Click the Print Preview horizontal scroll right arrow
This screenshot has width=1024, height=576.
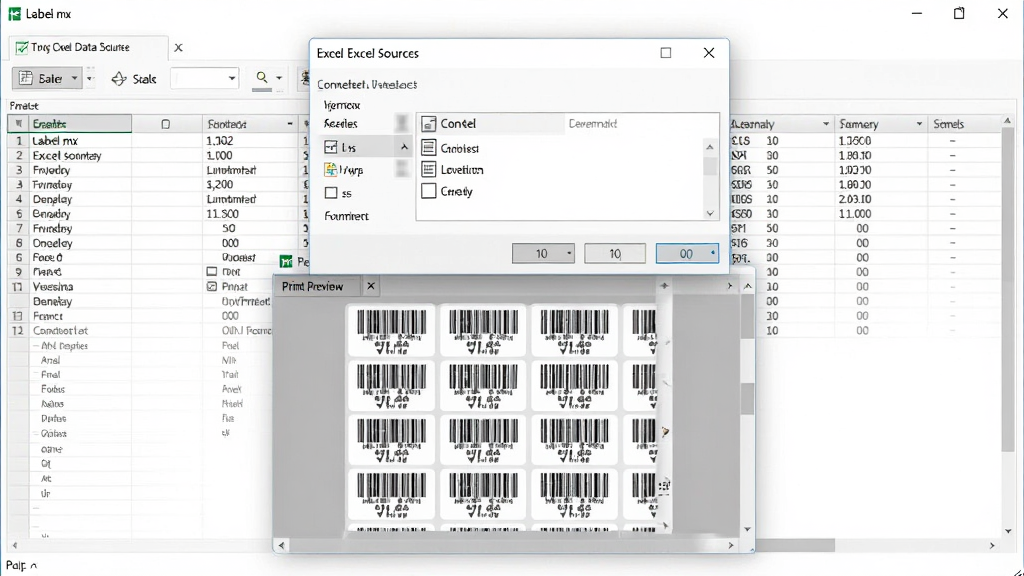click(x=731, y=545)
